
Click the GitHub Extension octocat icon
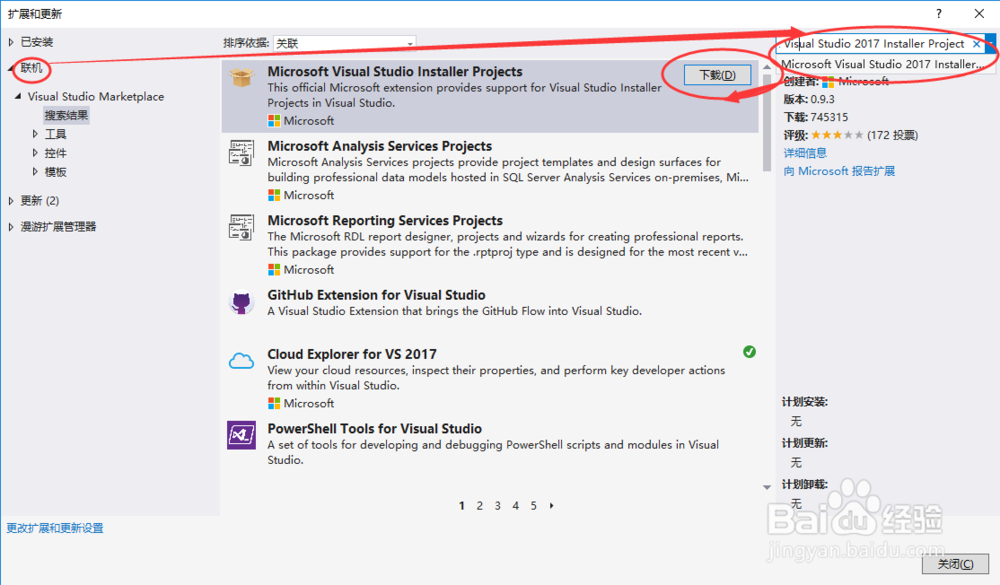tap(241, 302)
